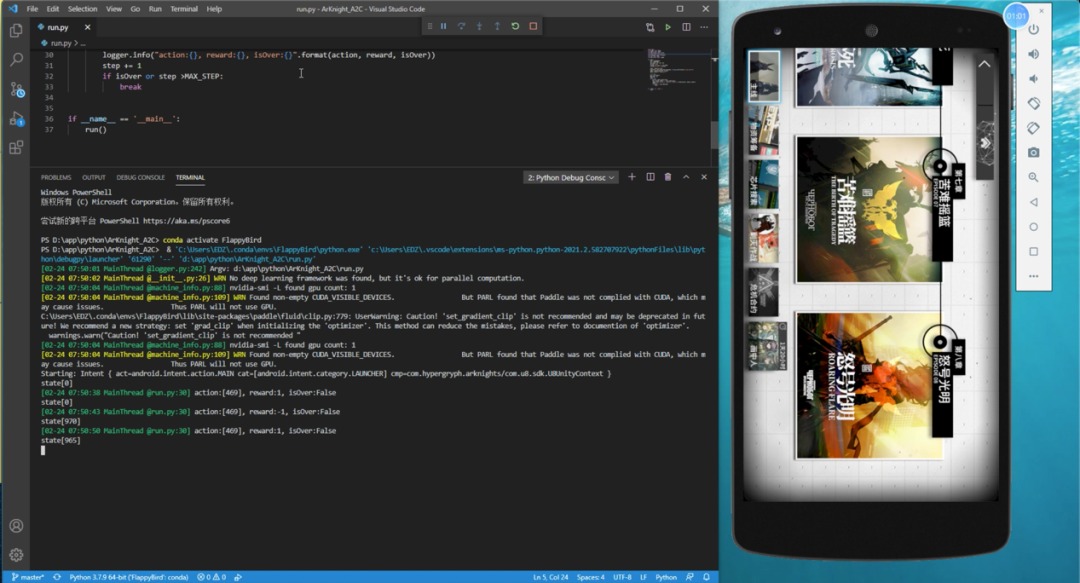This screenshot has height=583, width=1080.
Task: Open the File menu
Action: coord(32,9)
